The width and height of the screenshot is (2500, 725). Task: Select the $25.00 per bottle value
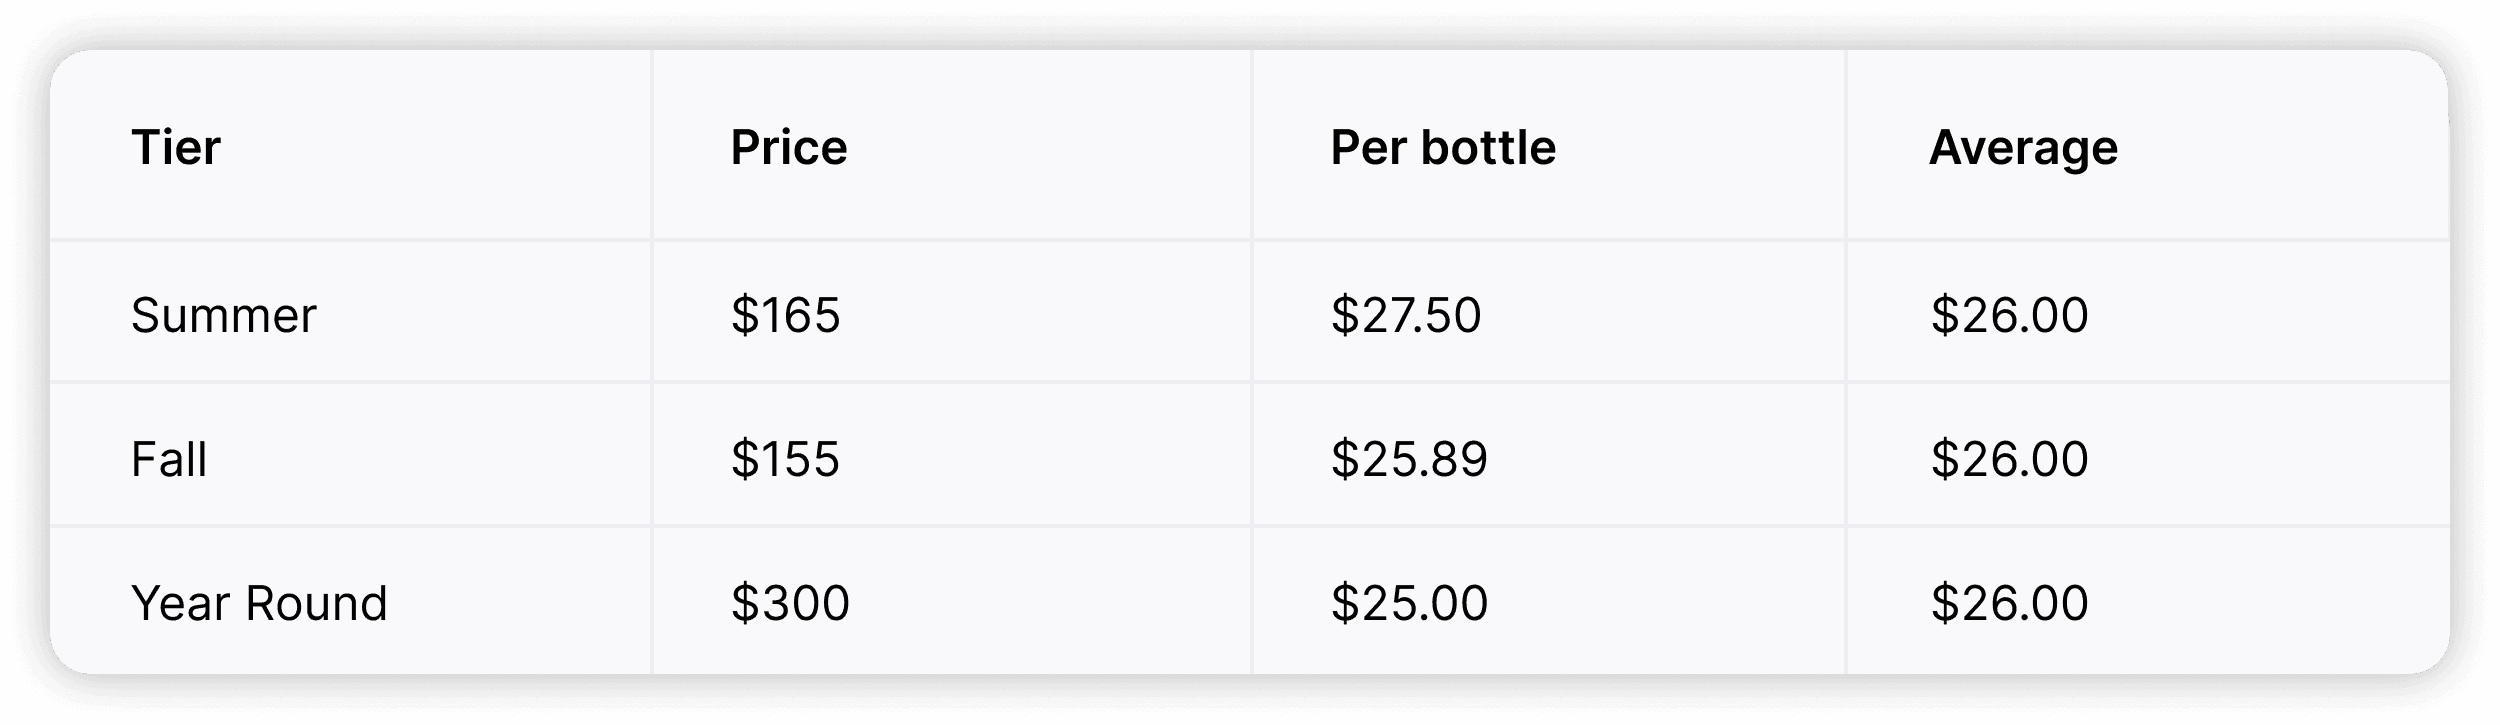(x=1409, y=604)
